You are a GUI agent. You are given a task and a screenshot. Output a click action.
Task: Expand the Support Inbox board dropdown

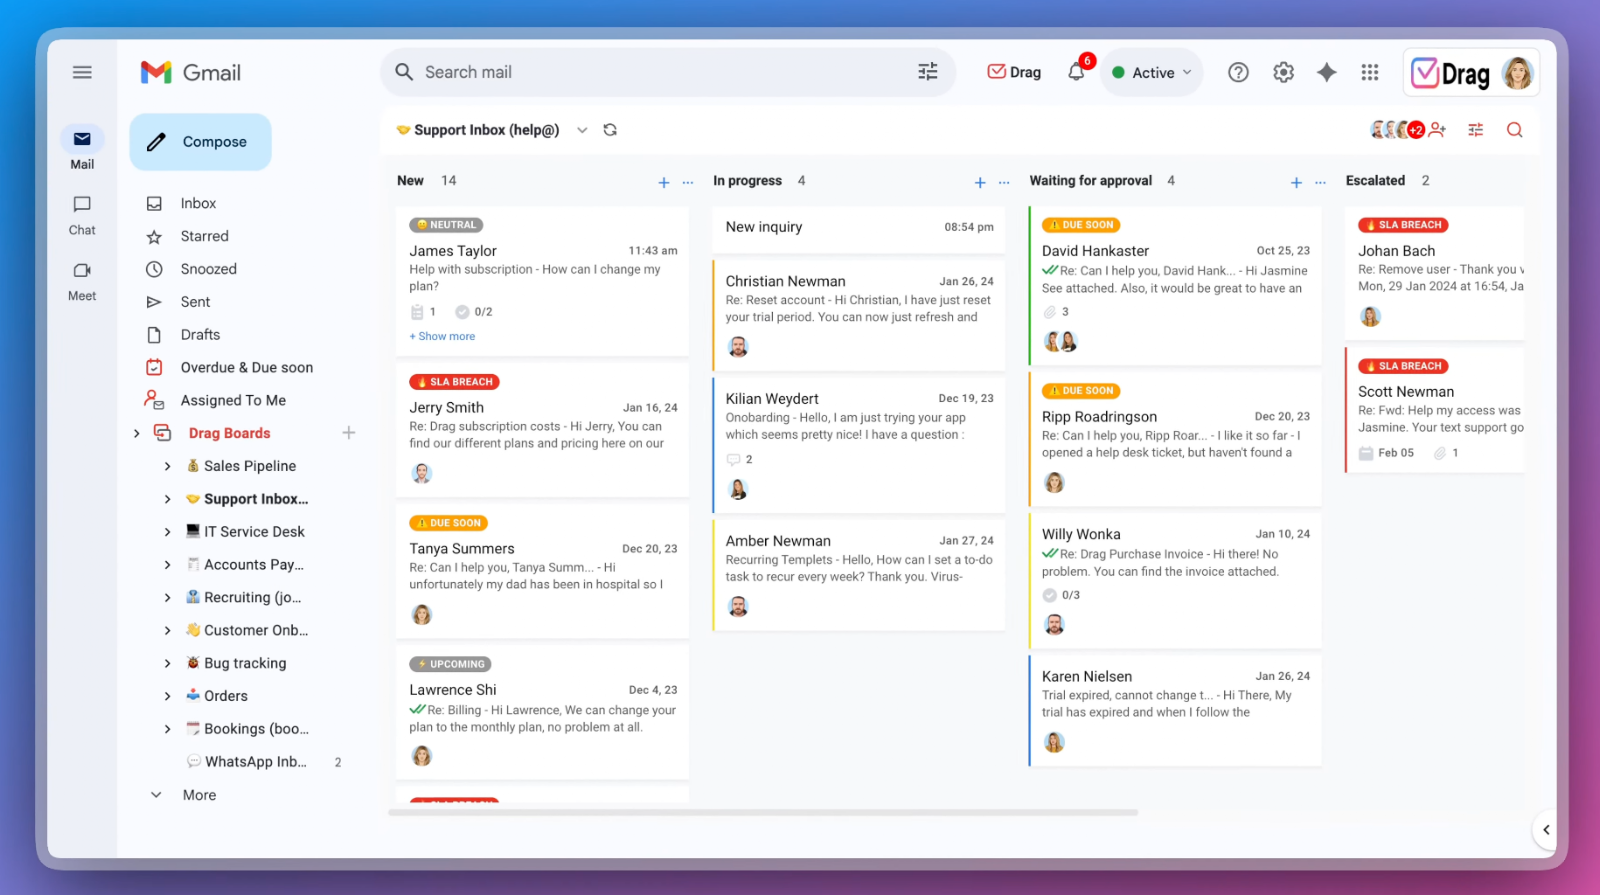582,130
